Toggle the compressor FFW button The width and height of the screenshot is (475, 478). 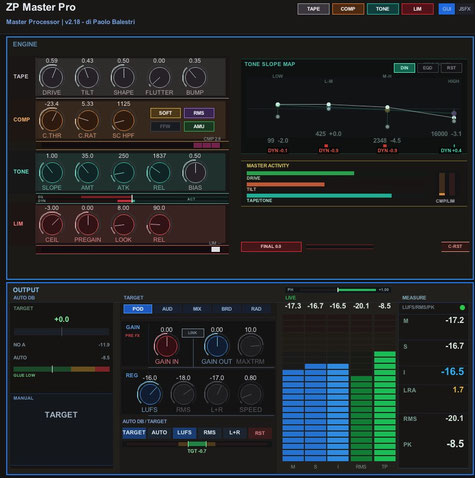click(165, 126)
